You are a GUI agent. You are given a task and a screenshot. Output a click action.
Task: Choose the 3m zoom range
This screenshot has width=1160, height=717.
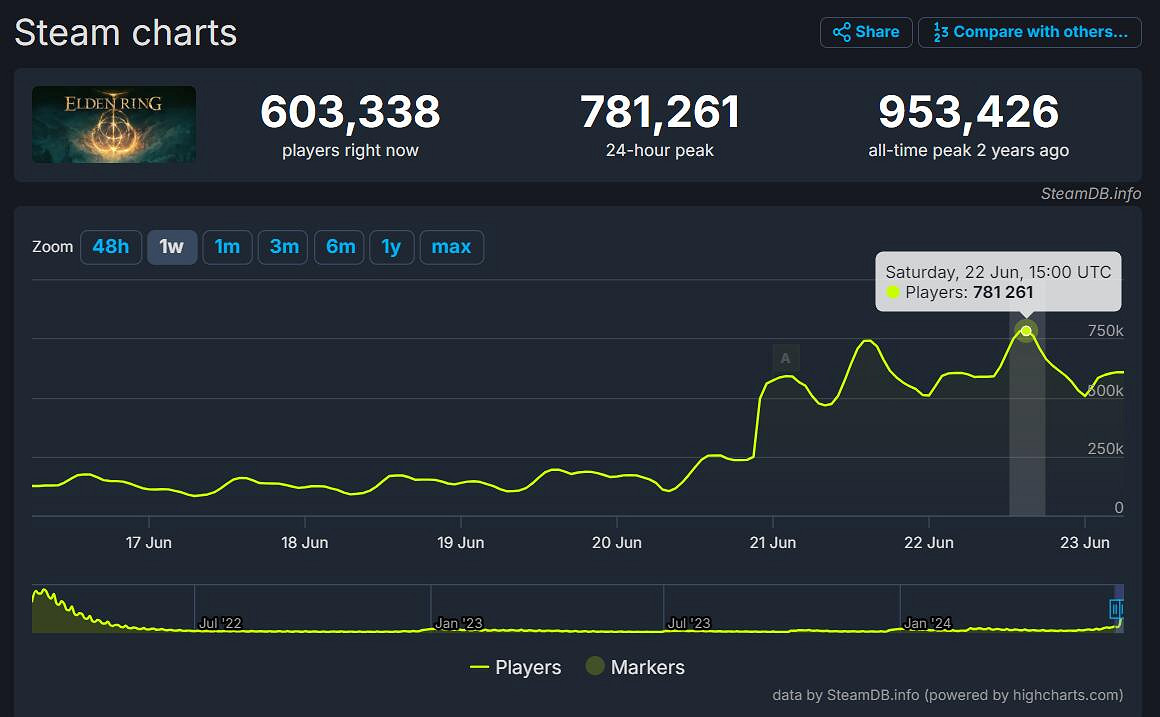click(x=283, y=246)
